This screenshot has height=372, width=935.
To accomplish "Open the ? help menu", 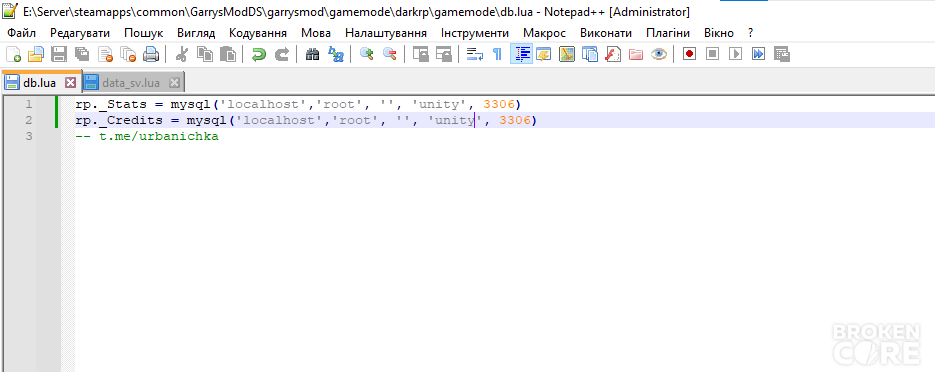I will click(x=751, y=33).
